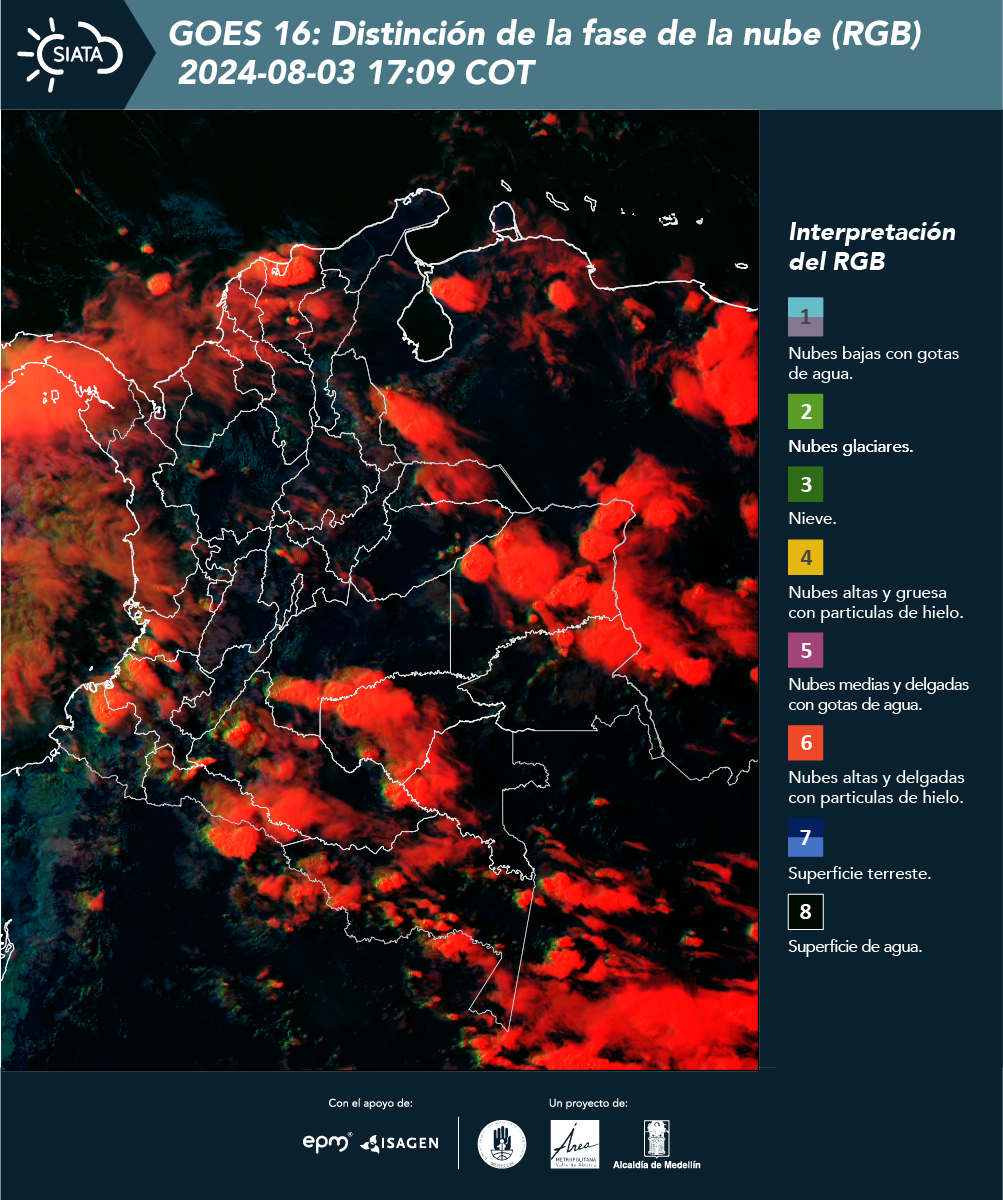Click 'Nubes altas y delgadas con particulas de hielo.'
1003x1200 pixels.
coord(876,787)
